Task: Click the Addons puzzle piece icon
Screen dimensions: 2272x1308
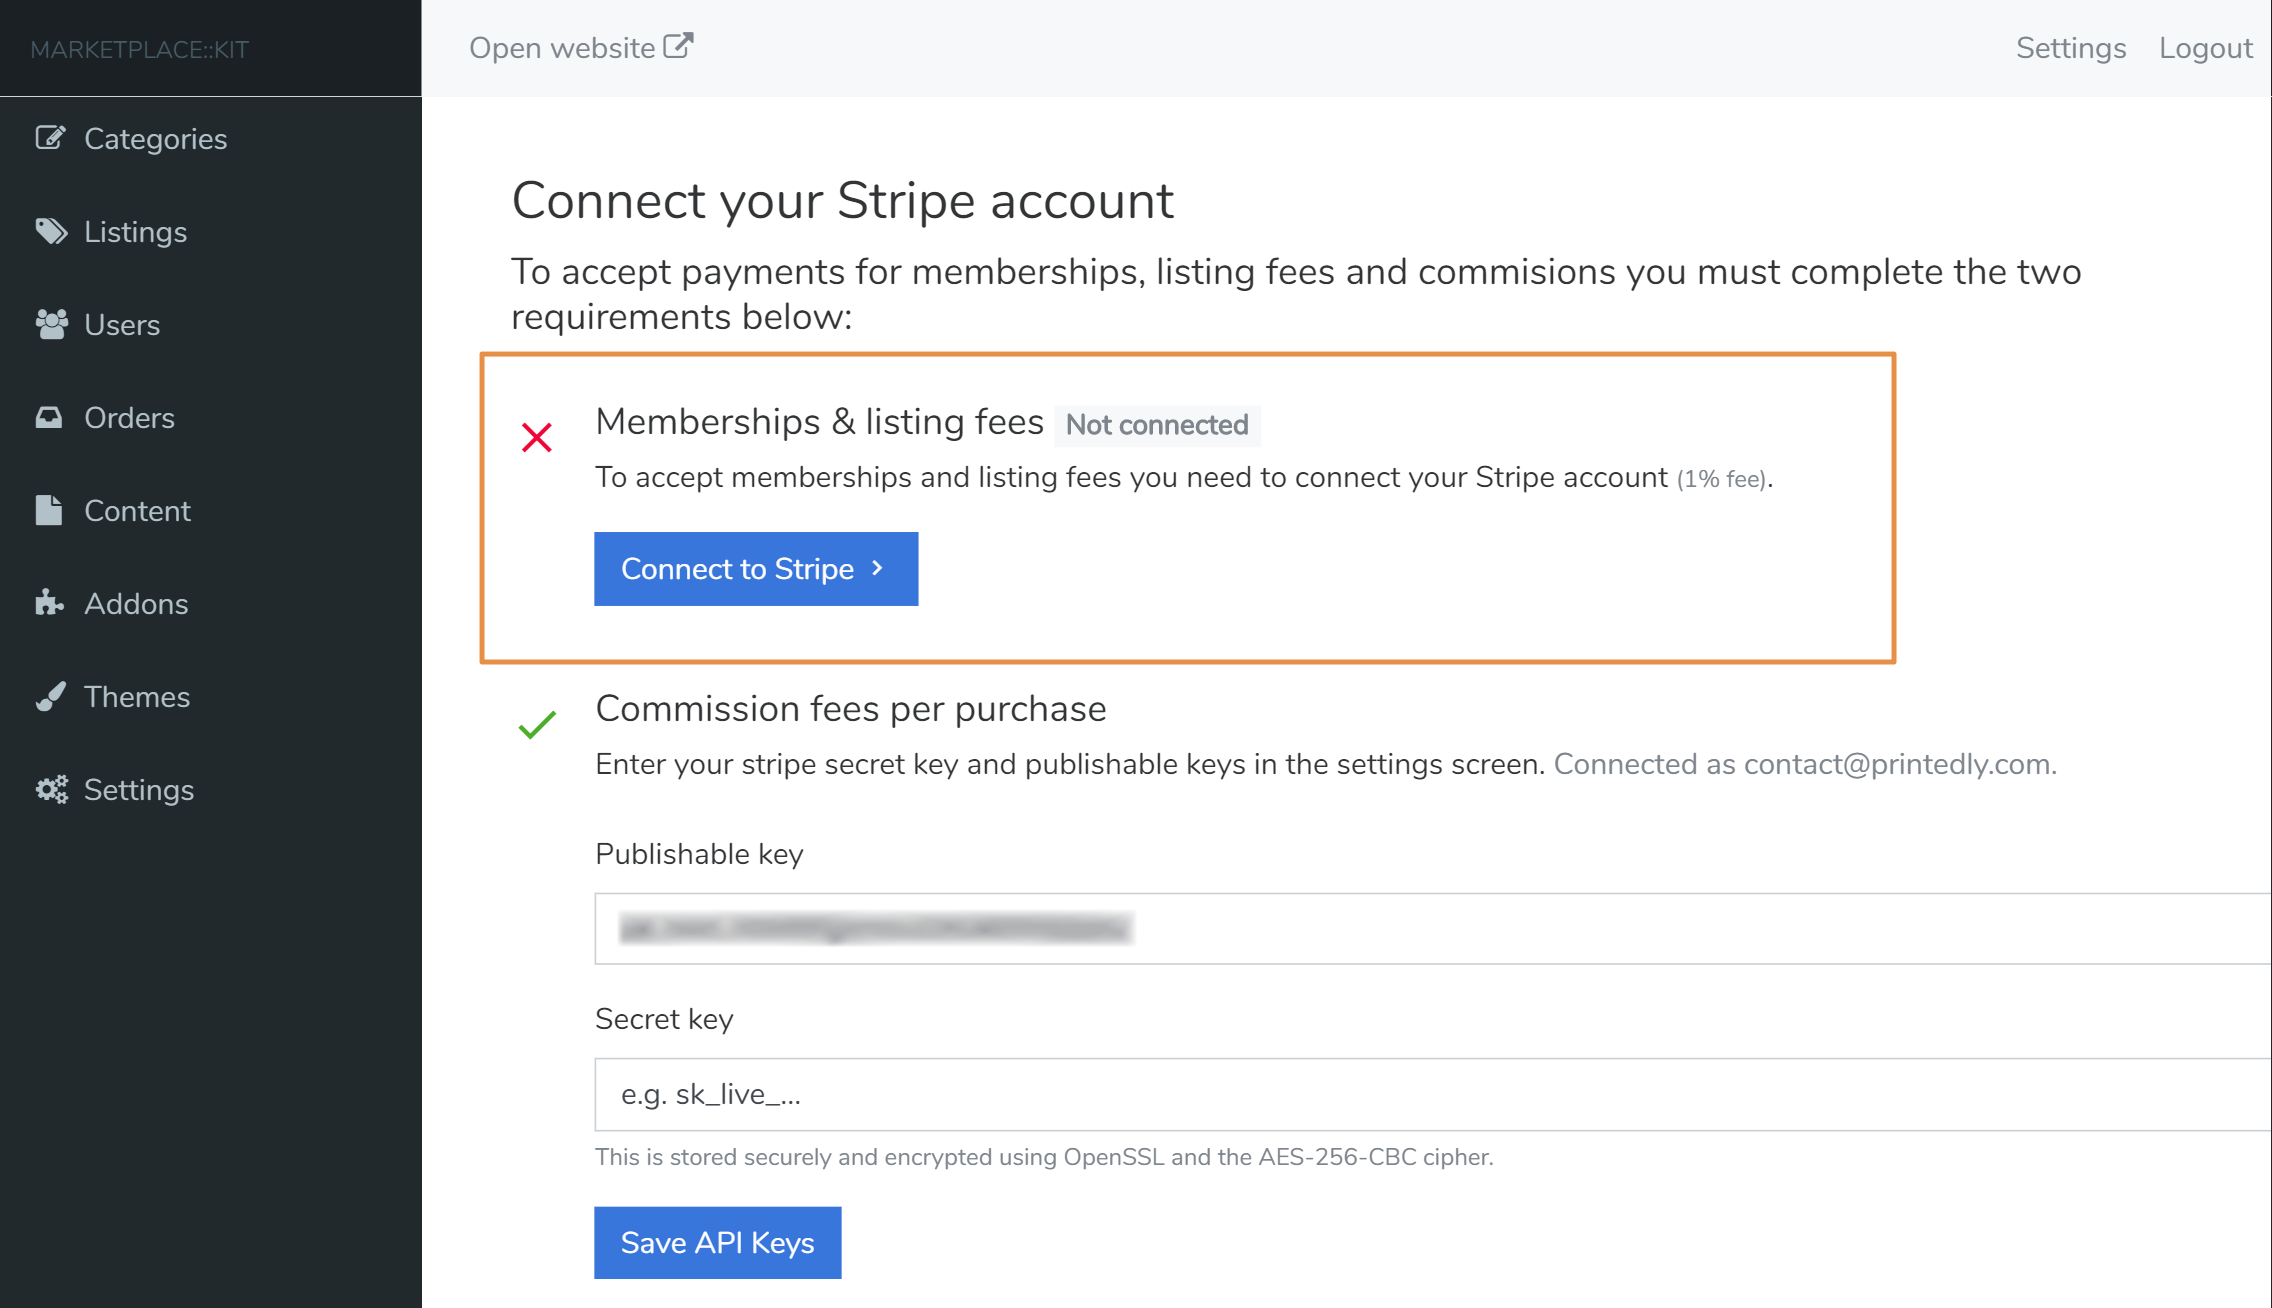Action: (x=49, y=603)
